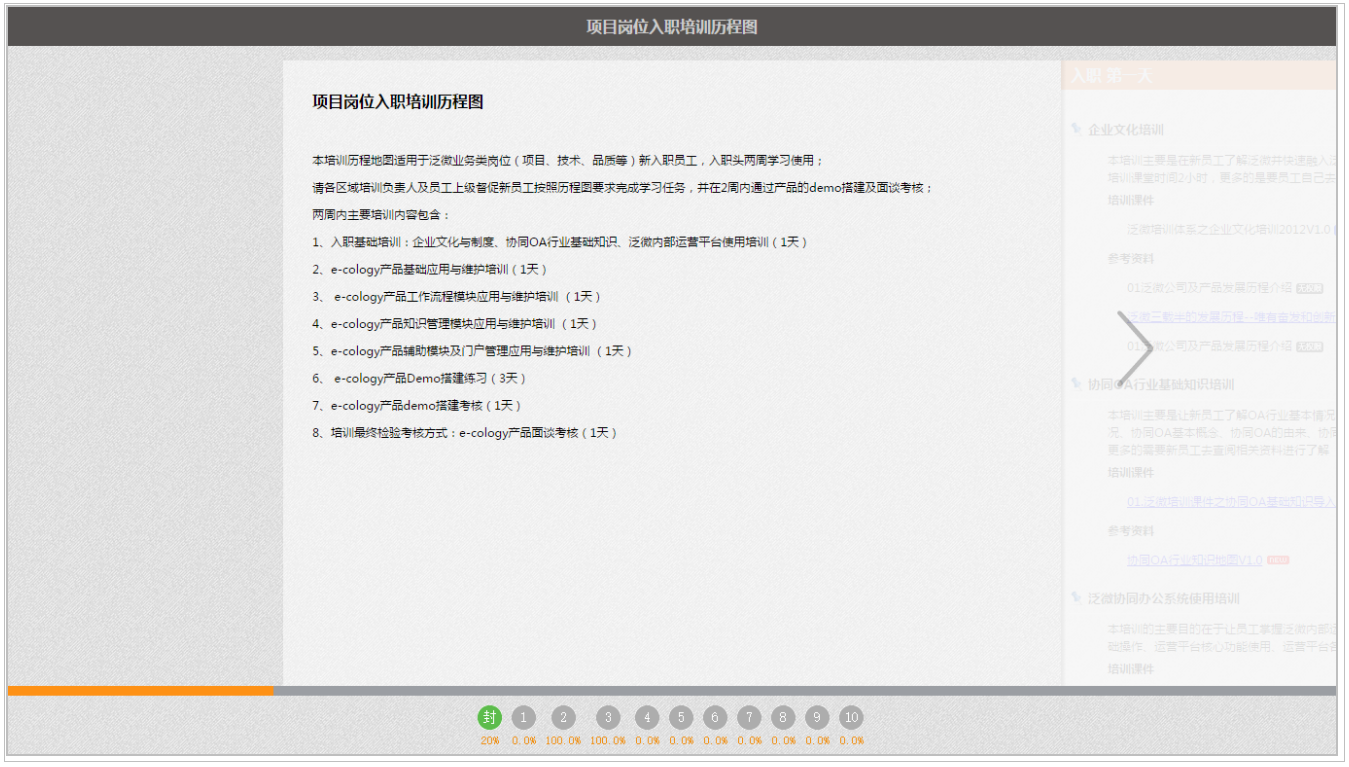Click list item 8 培训最终检验考核方式
Screen dimensions: 1349x767
pos(465,432)
